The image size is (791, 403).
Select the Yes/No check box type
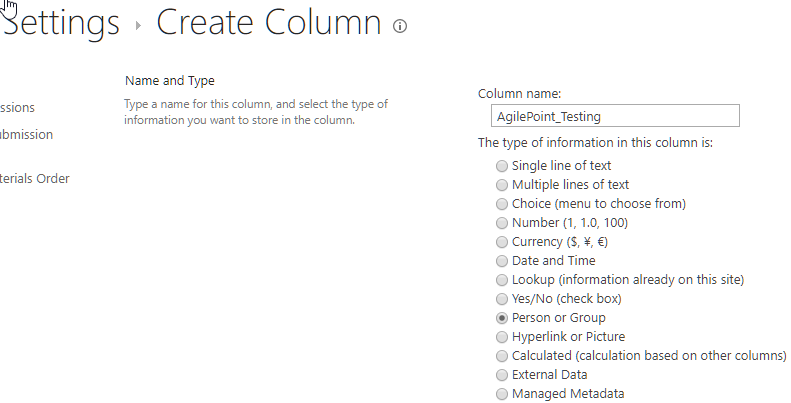pyautogui.click(x=502, y=299)
